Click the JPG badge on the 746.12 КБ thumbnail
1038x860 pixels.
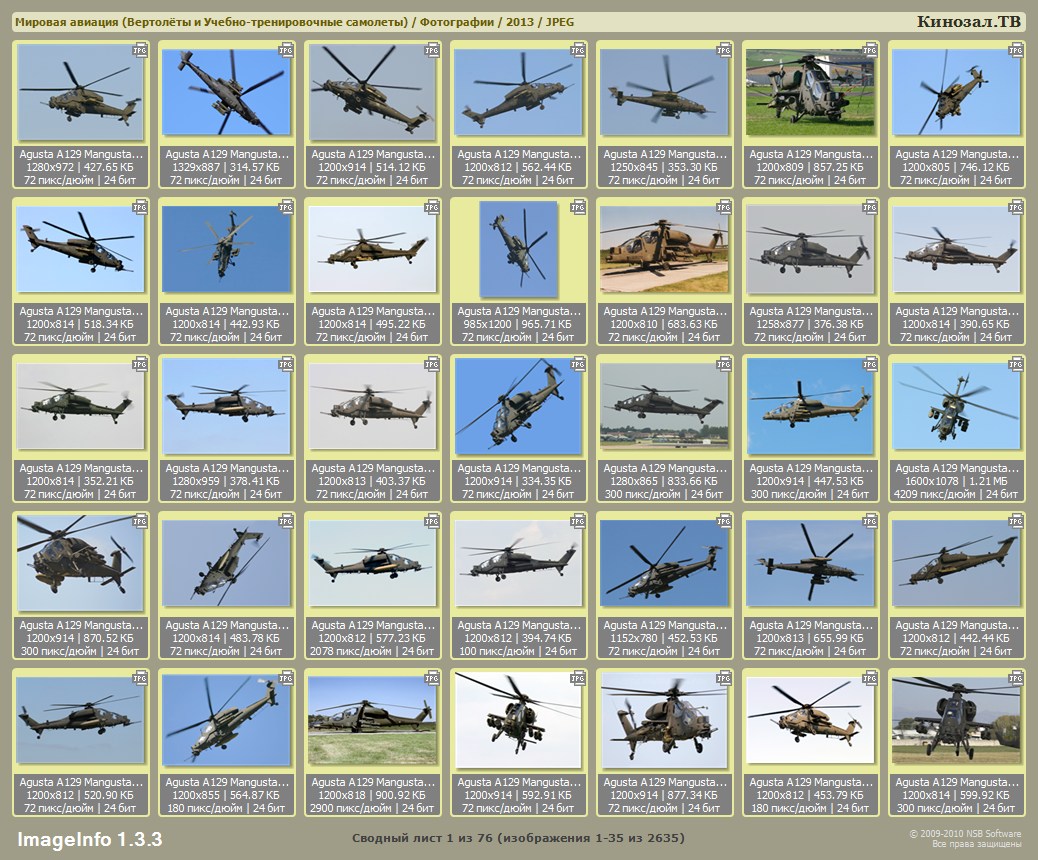click(x=1016, y=50)
